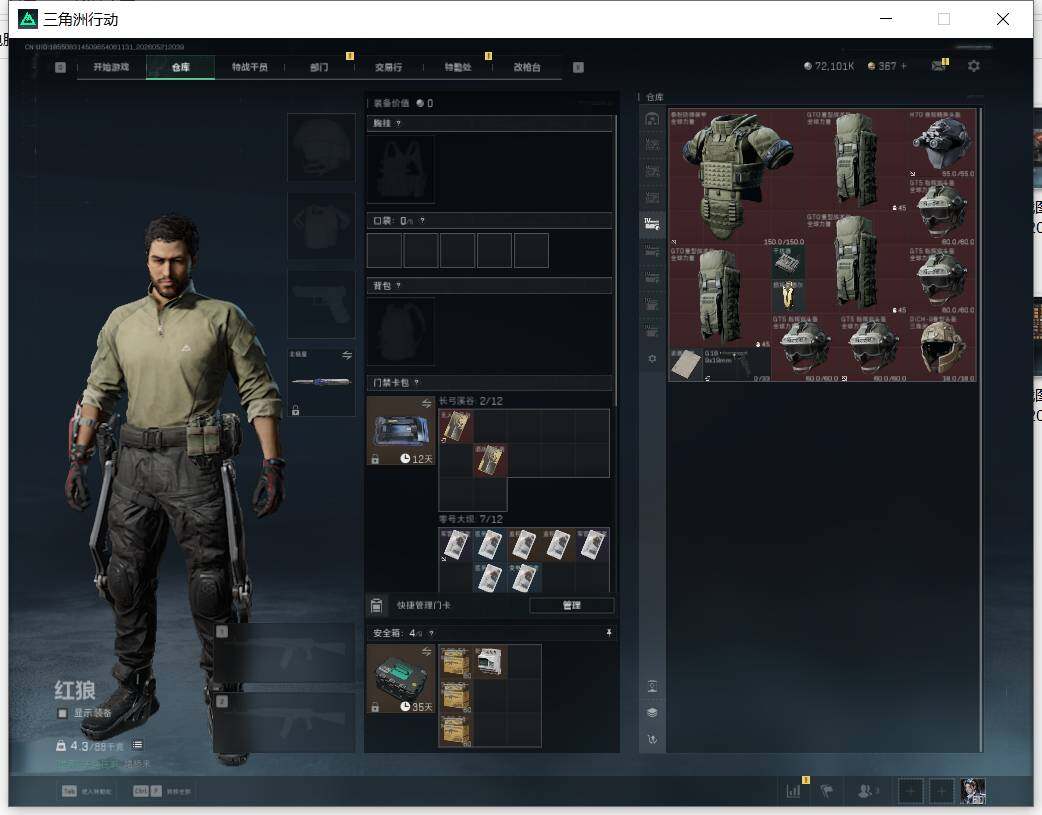Viewport: 1042px width, 815px height.
Task: Go to the 交易行 tab
Action: 388,67
